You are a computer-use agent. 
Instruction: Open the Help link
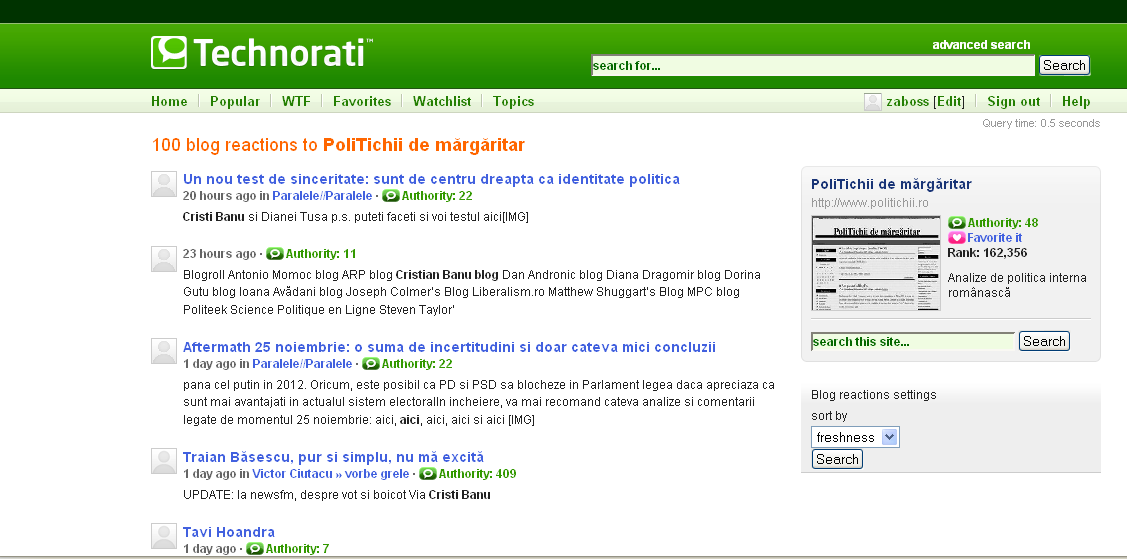1076,101
